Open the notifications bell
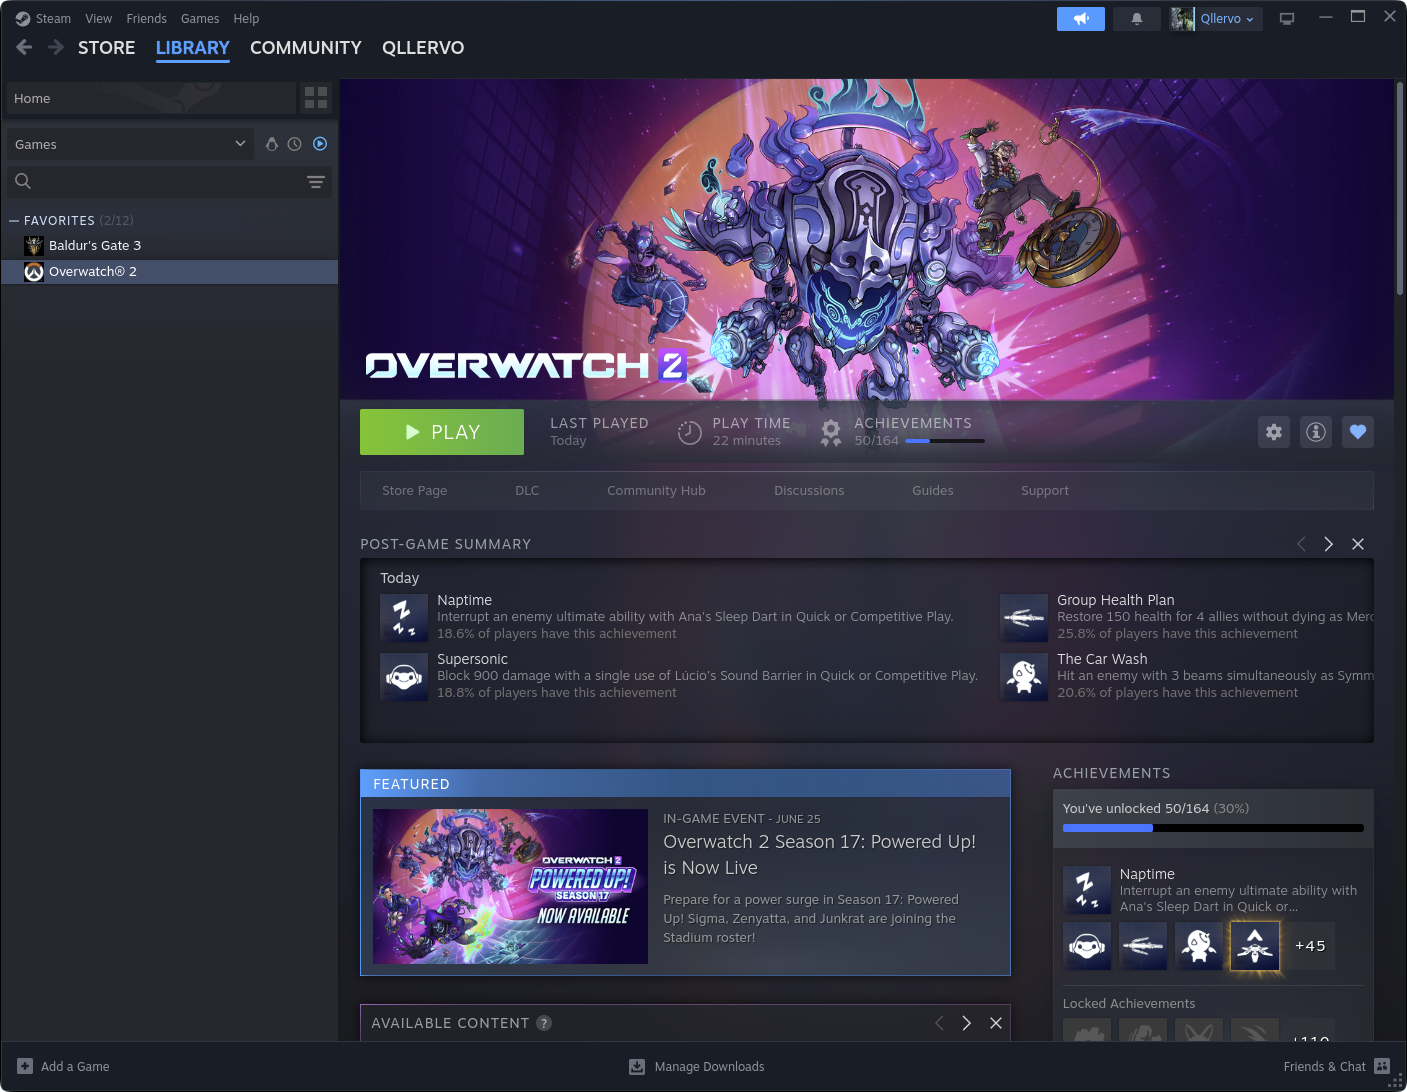The width and height of the screenshot is (1407, 1092). click(1136, 19)
